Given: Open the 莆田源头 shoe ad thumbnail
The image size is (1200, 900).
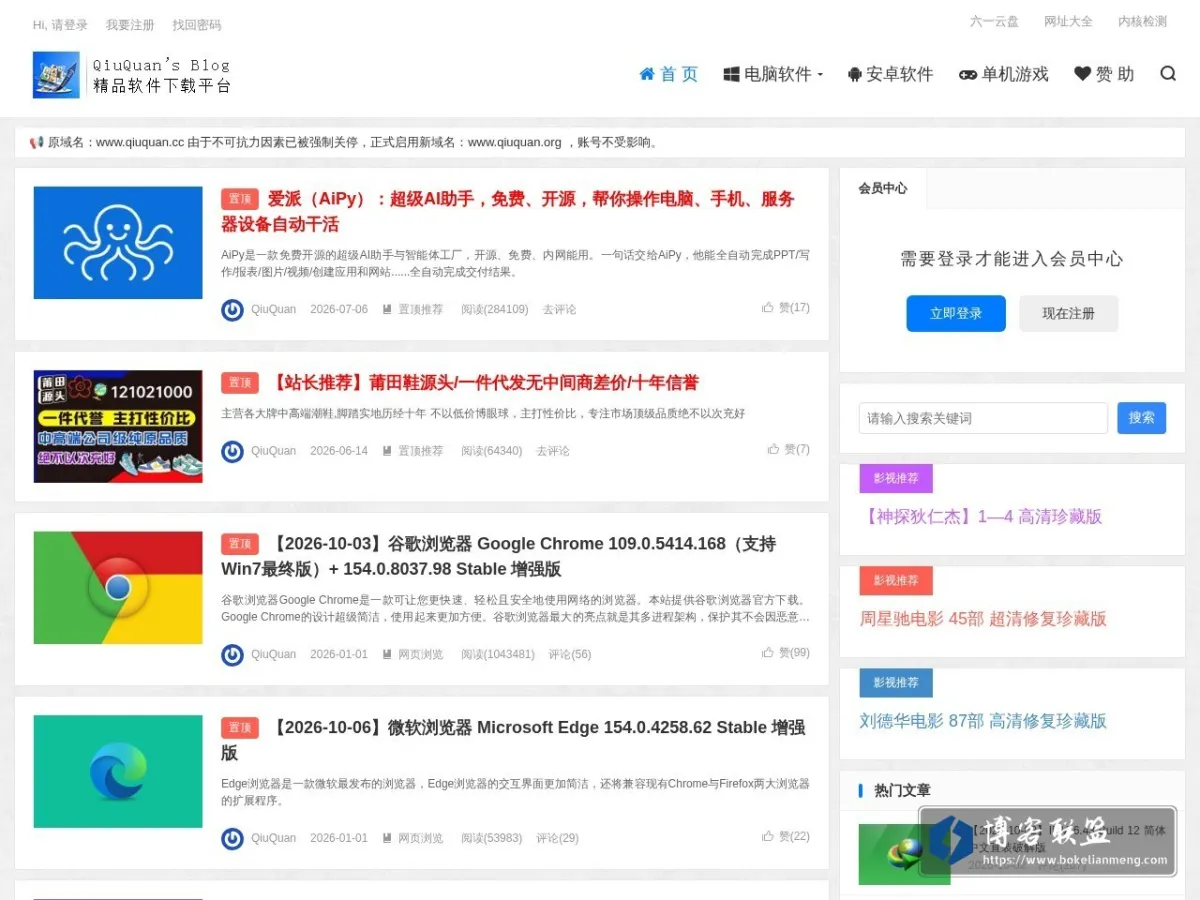Looking at the screenshot, I should point(118,427).
